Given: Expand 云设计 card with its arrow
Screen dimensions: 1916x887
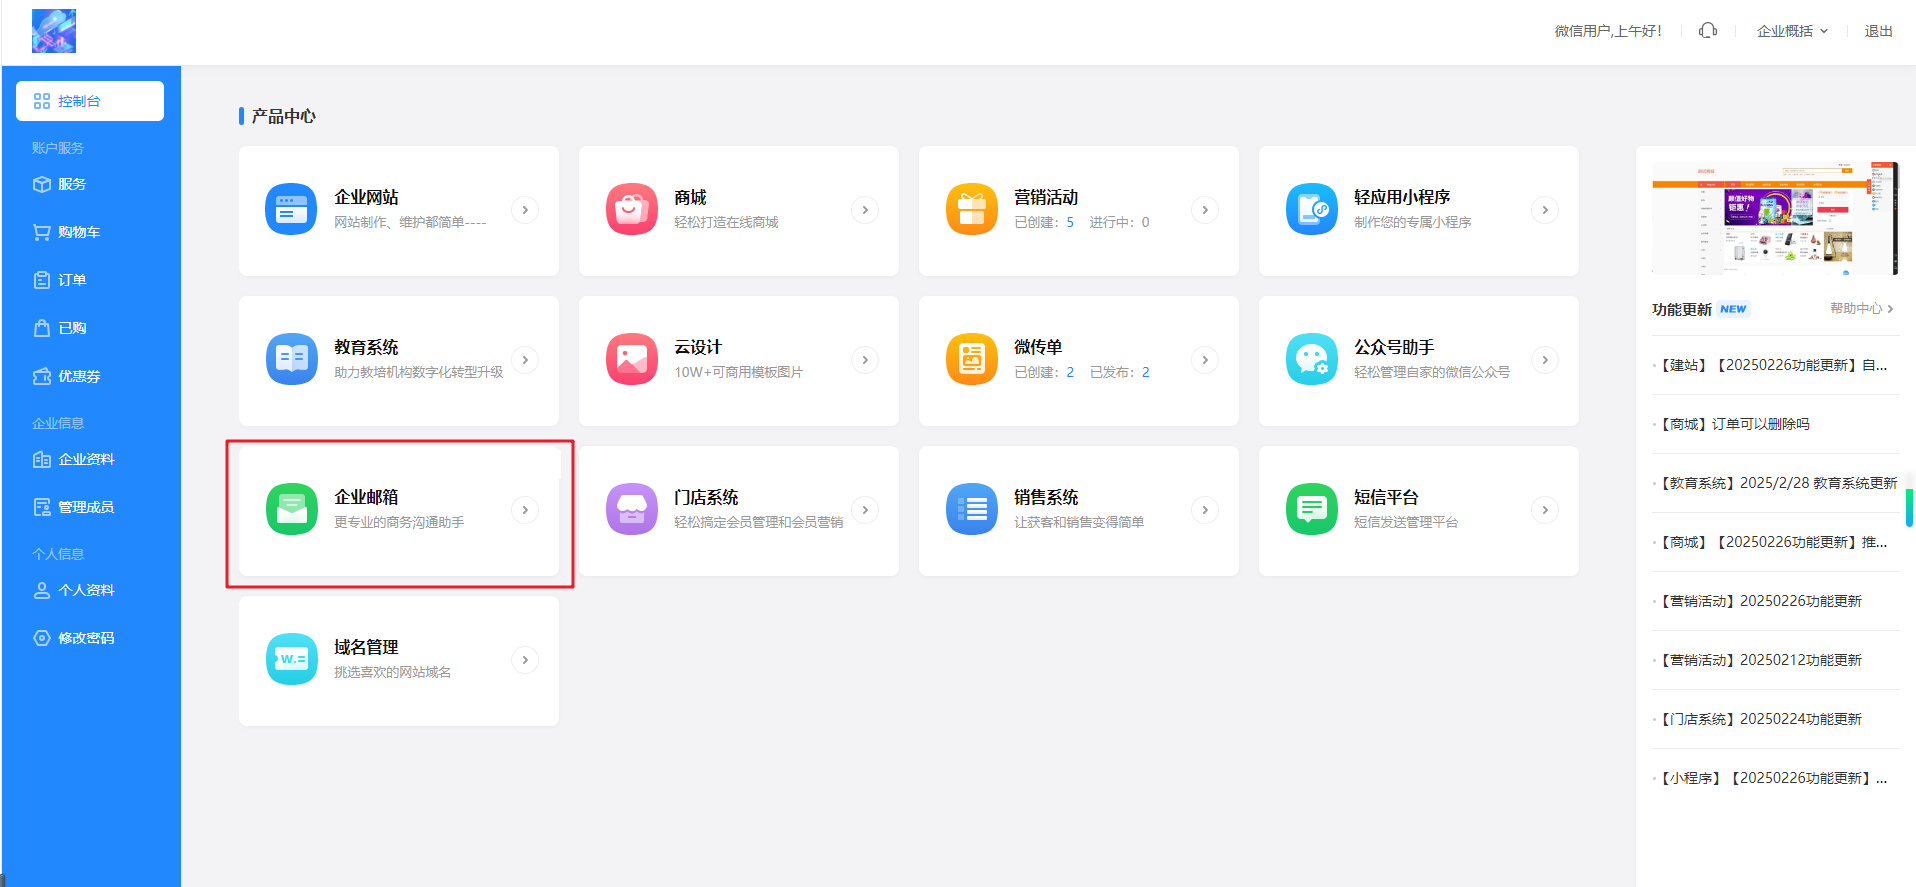Looking at the screenshot, I should (865, 360).
